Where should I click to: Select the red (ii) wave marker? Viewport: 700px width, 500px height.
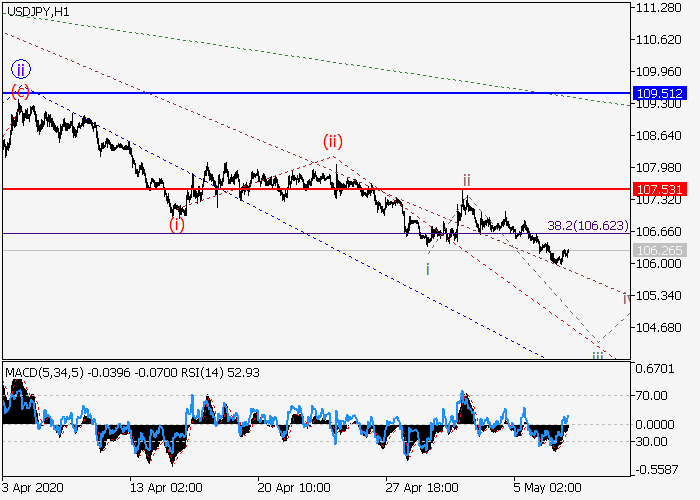pyautogui.click(x=333, y=141)
